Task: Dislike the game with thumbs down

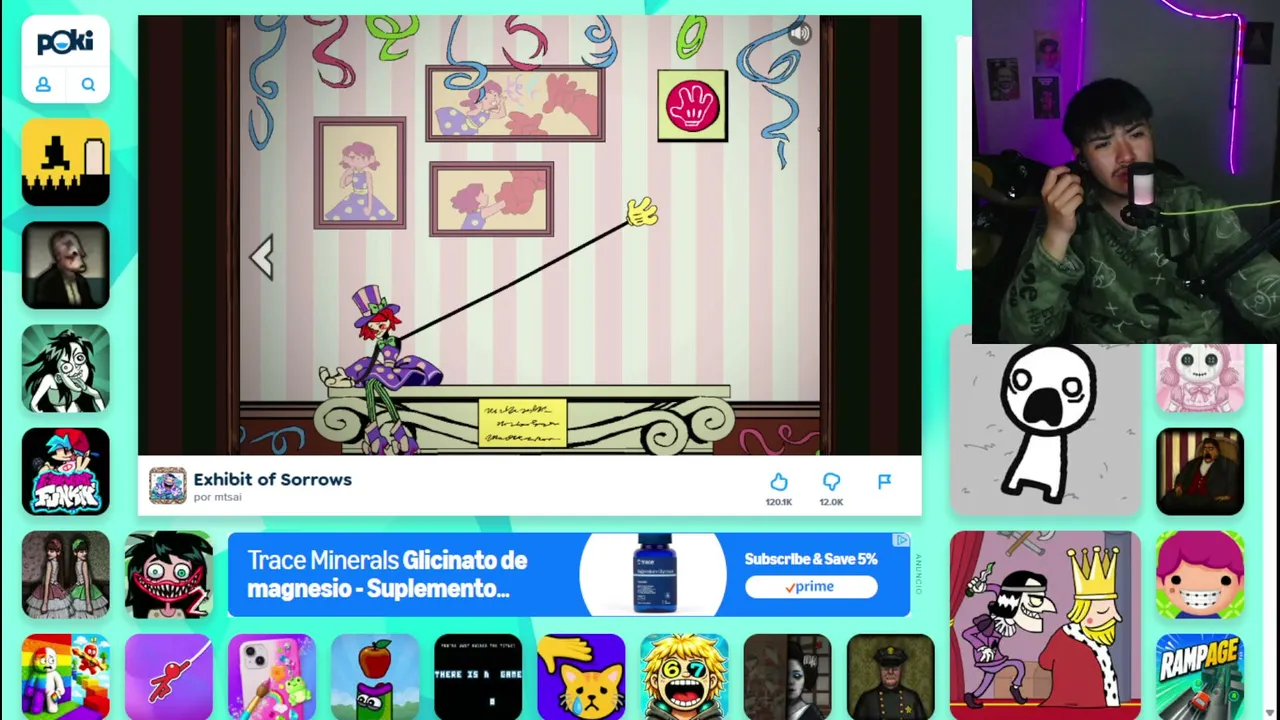Action: 831,483
